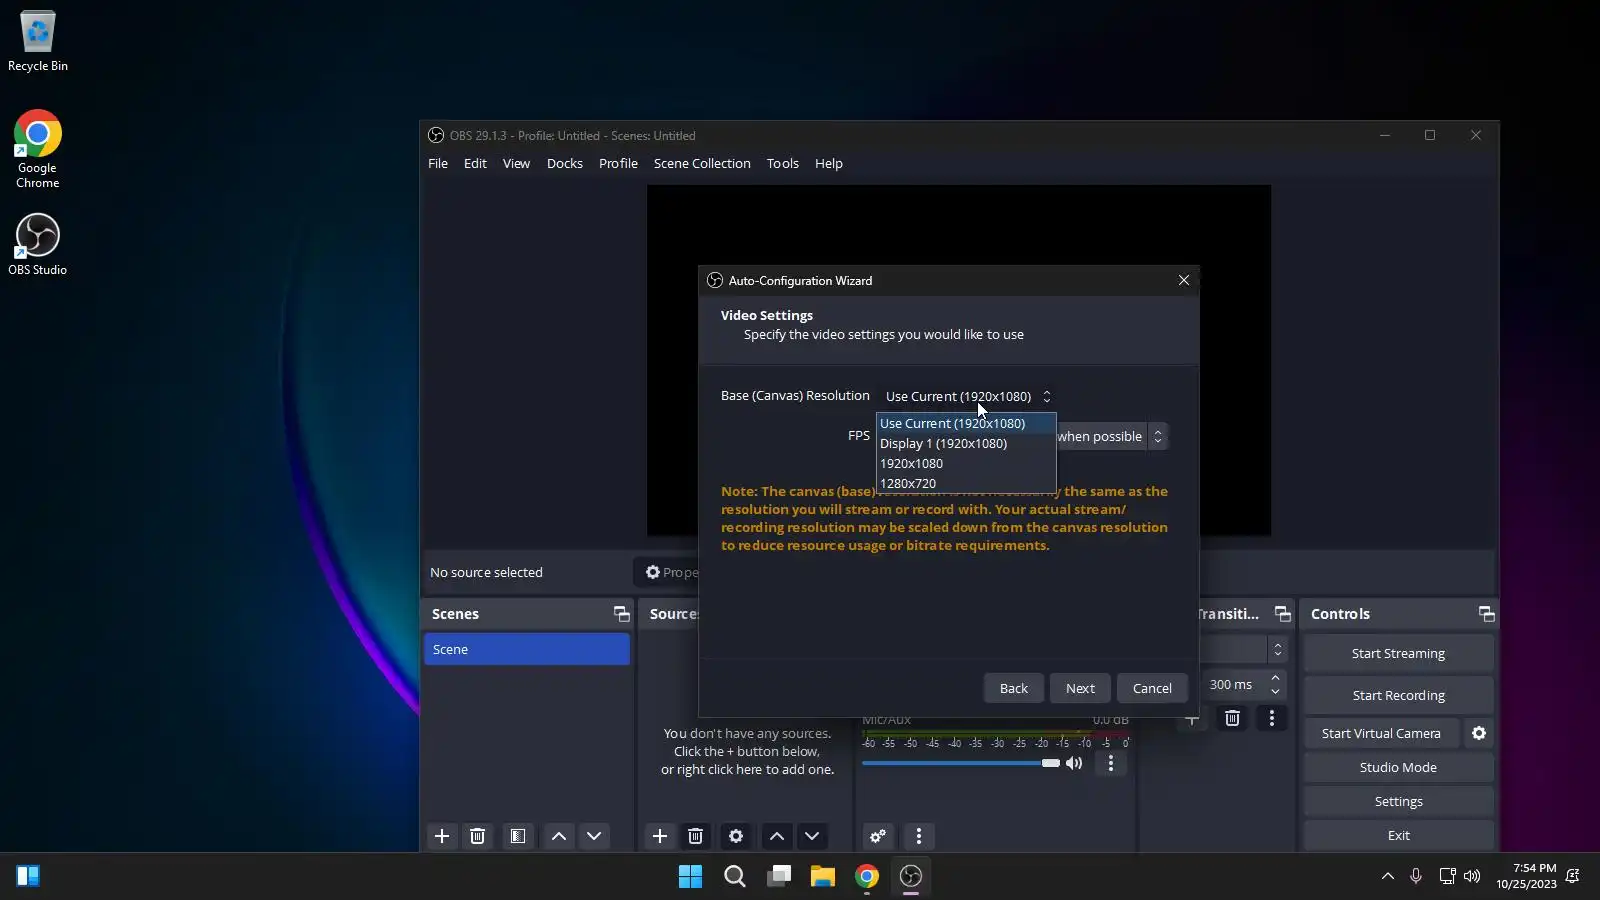1600x900 pixels.
Task: Choose Use Current (1920x1080) option
Action: point(966,423)
